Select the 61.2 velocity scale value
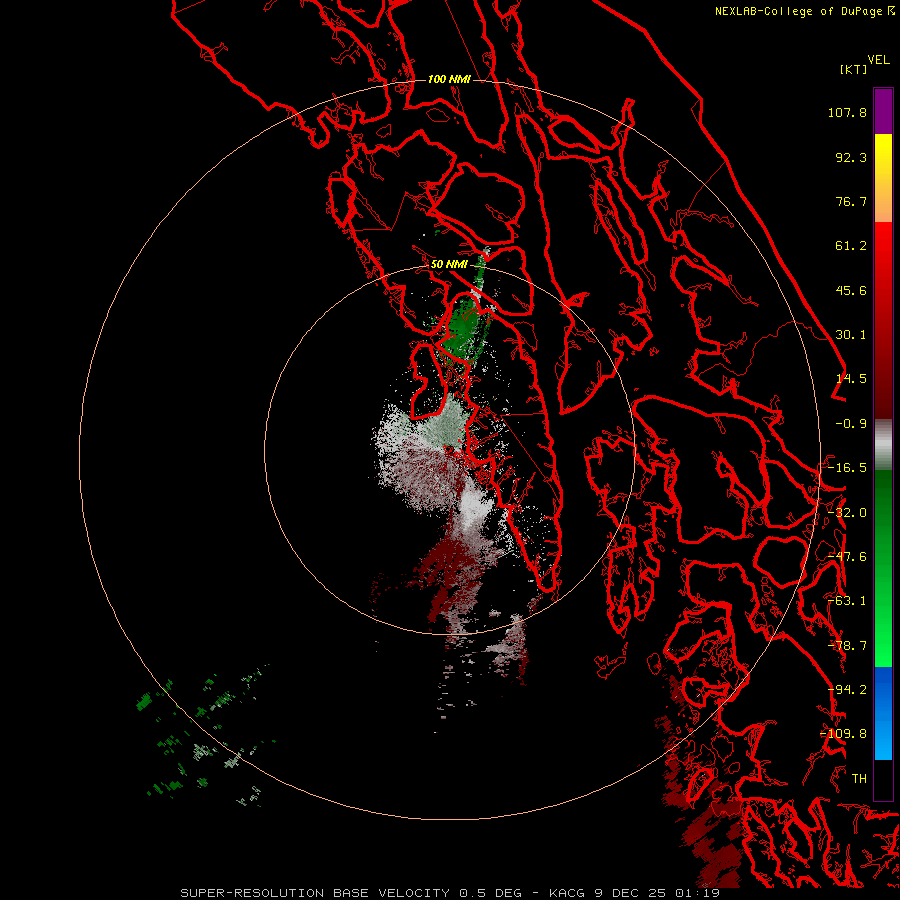Screen dimensions: 900x900 pos(851,246)
